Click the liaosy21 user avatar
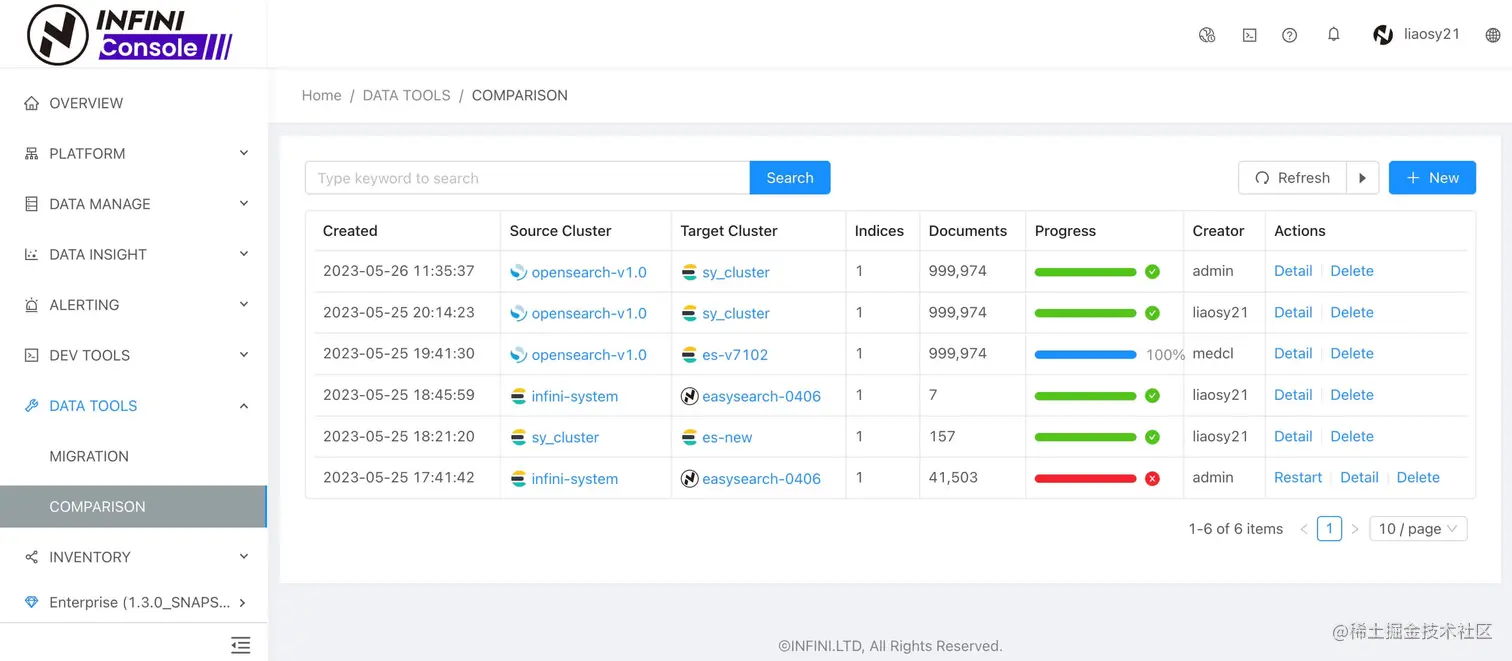 1383,35
